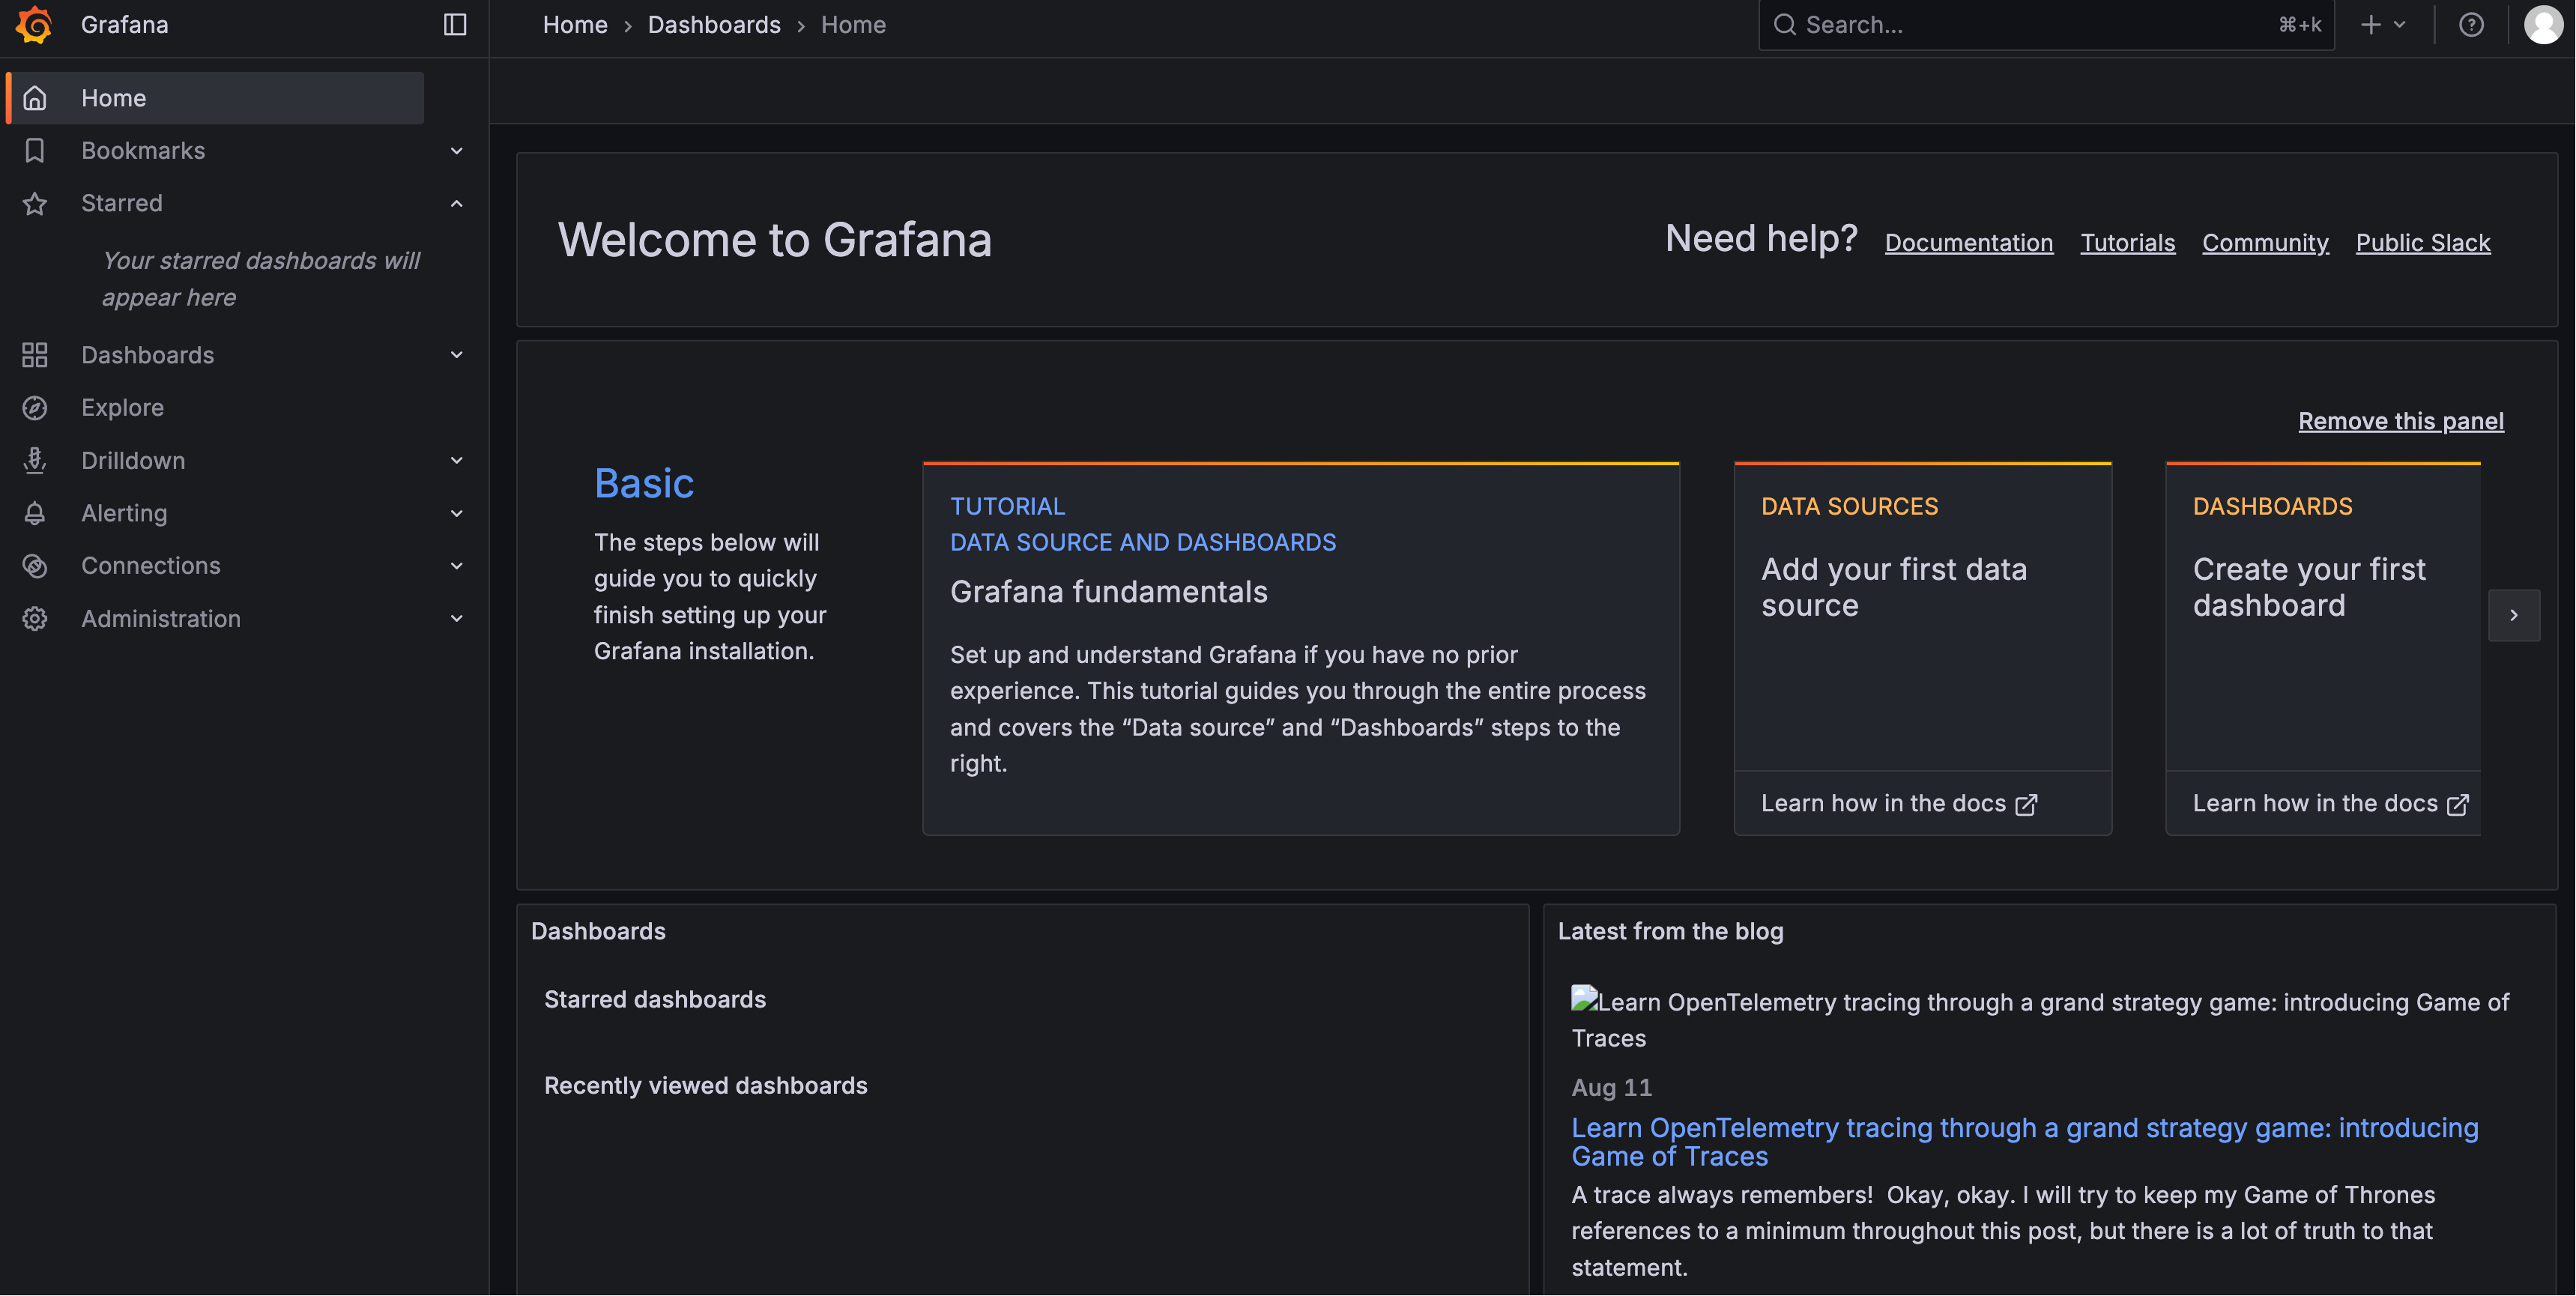Click the Alerting bell icon
The width and height of the screenshot is (2576, 1296).
tap(35, 513)
